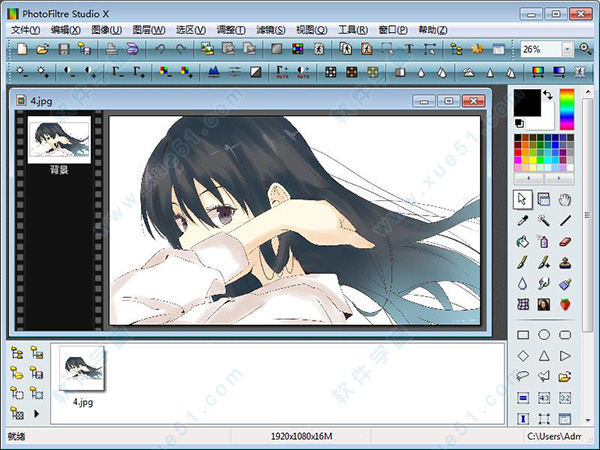
Task: Click the 1920x1080x16M status text
Action: (301, 436)
